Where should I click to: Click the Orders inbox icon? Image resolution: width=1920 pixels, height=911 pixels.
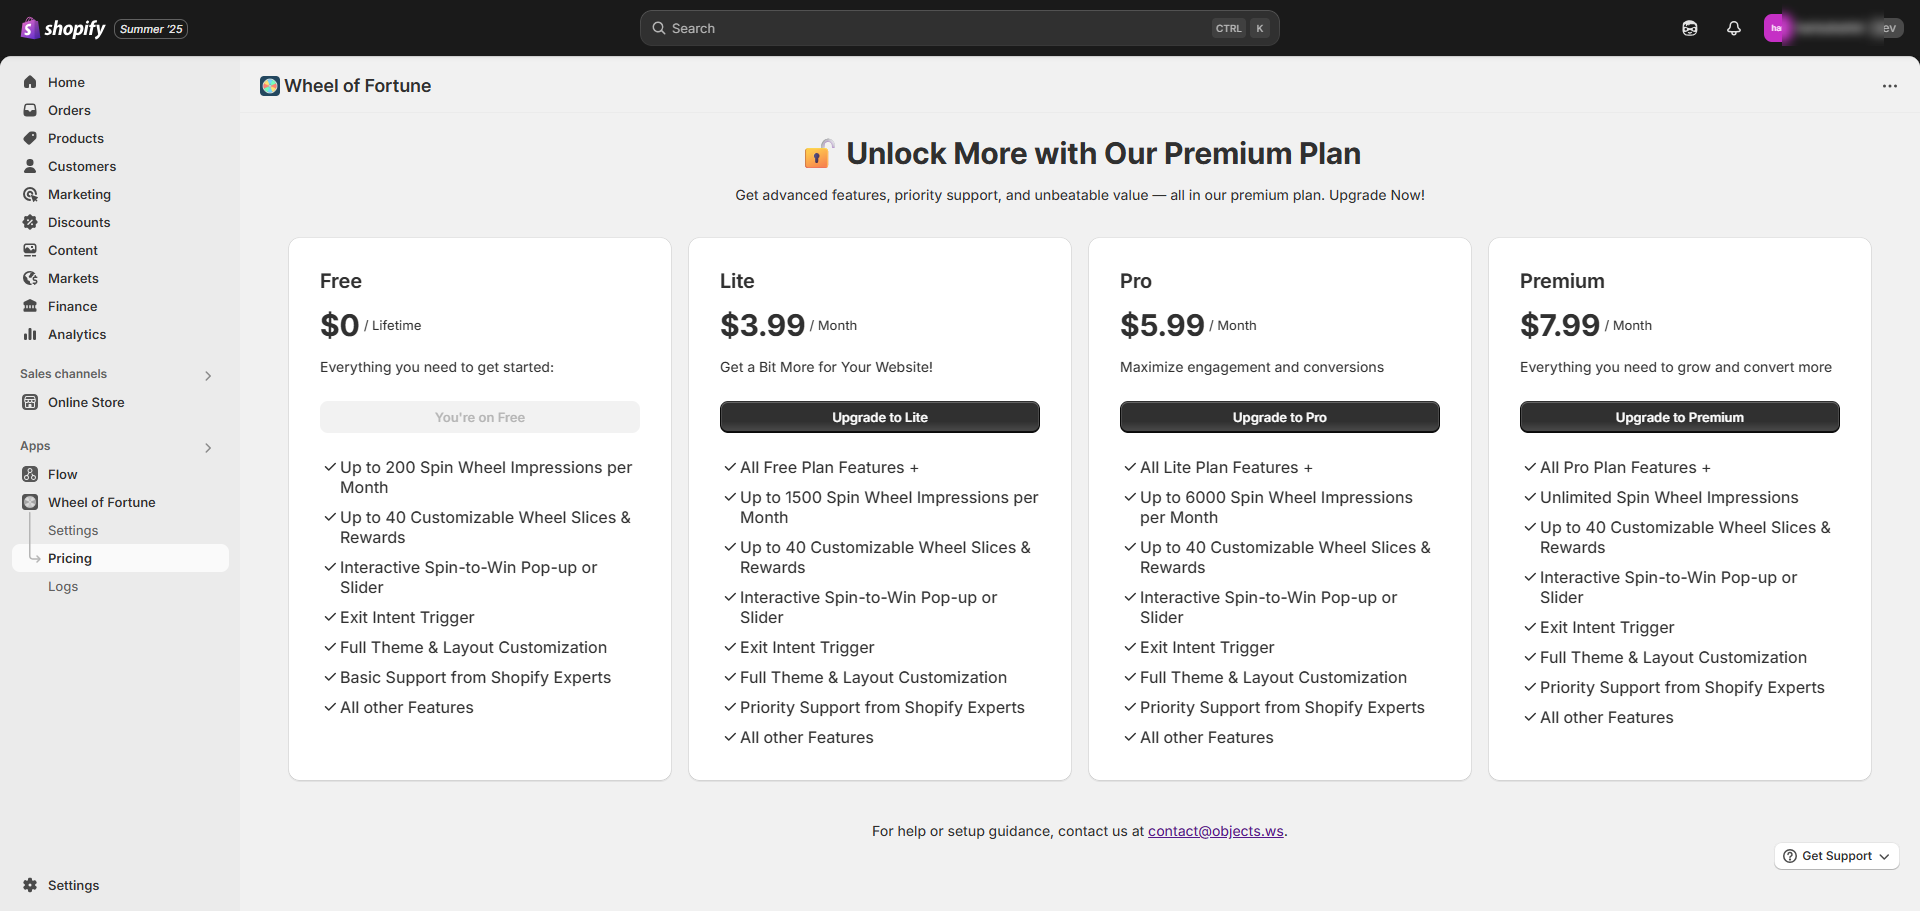click(x=30, y=110)
